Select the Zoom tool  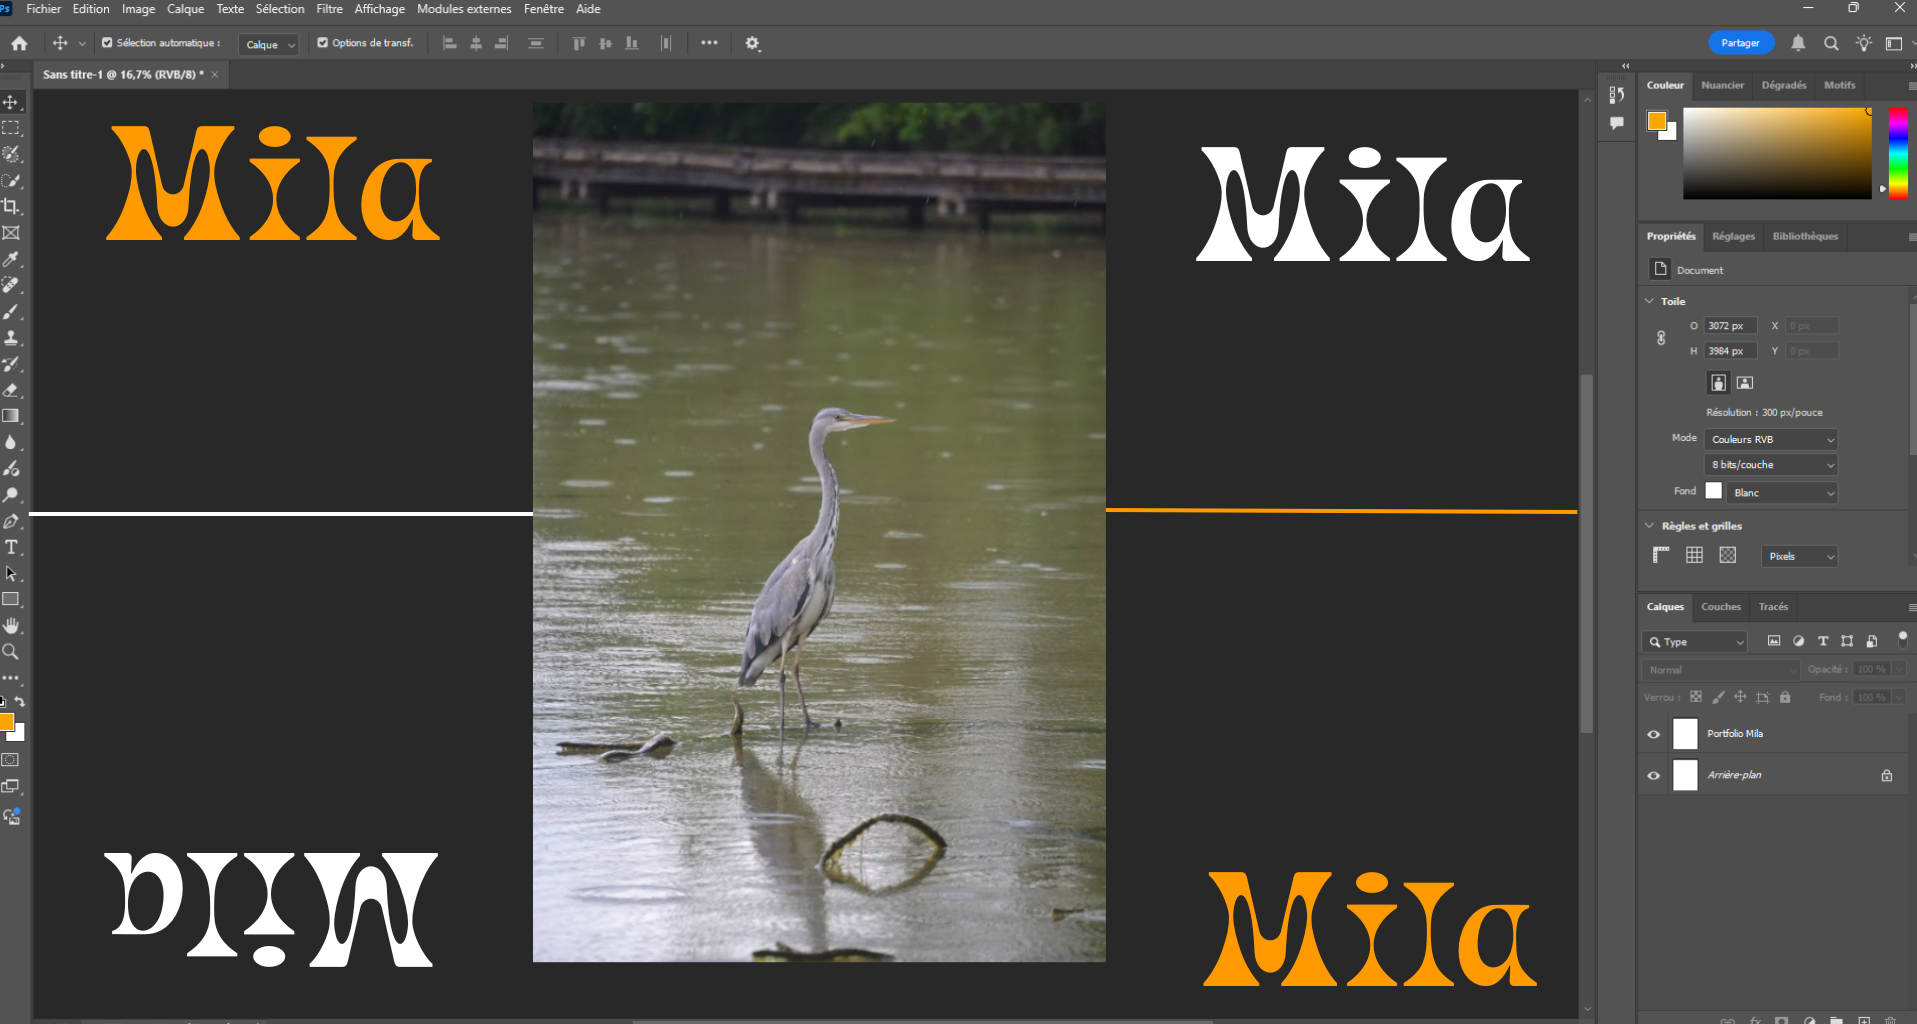click(x=11, y=652)
